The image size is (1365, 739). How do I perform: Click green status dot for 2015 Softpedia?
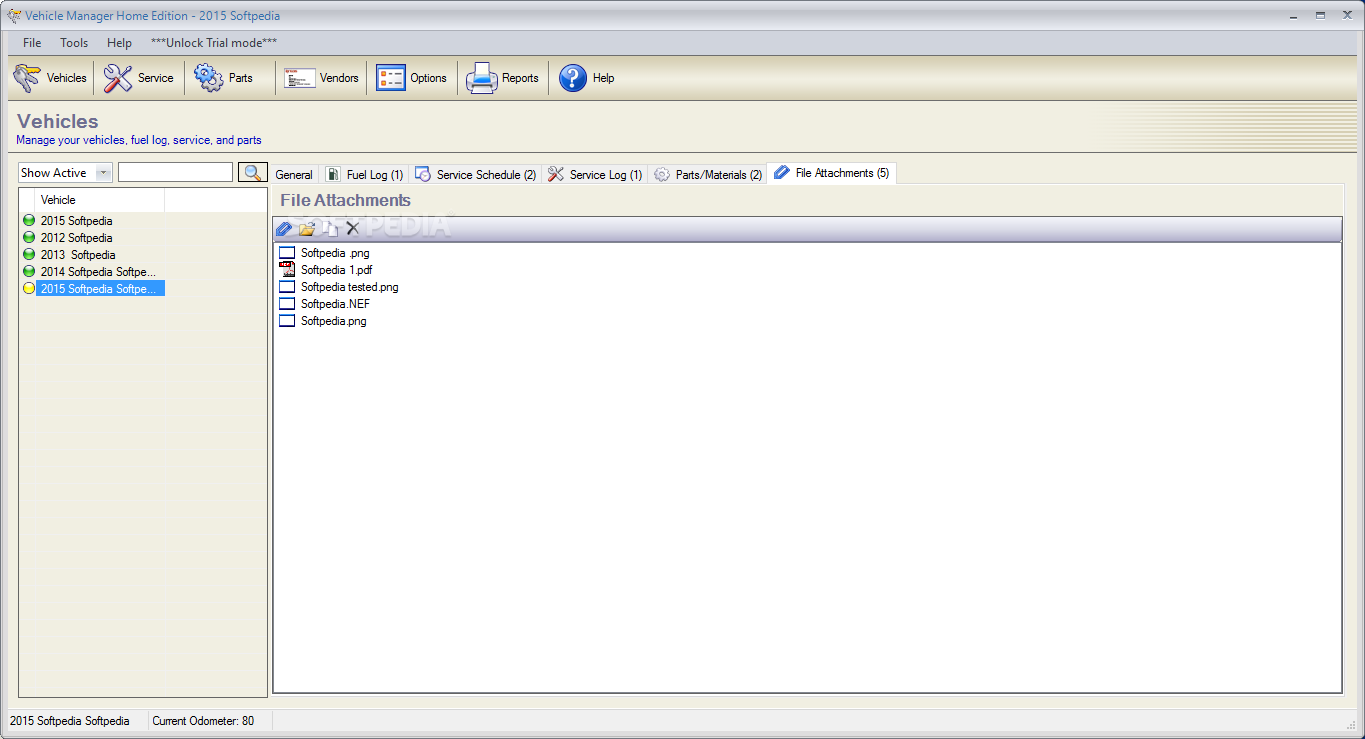28,221
